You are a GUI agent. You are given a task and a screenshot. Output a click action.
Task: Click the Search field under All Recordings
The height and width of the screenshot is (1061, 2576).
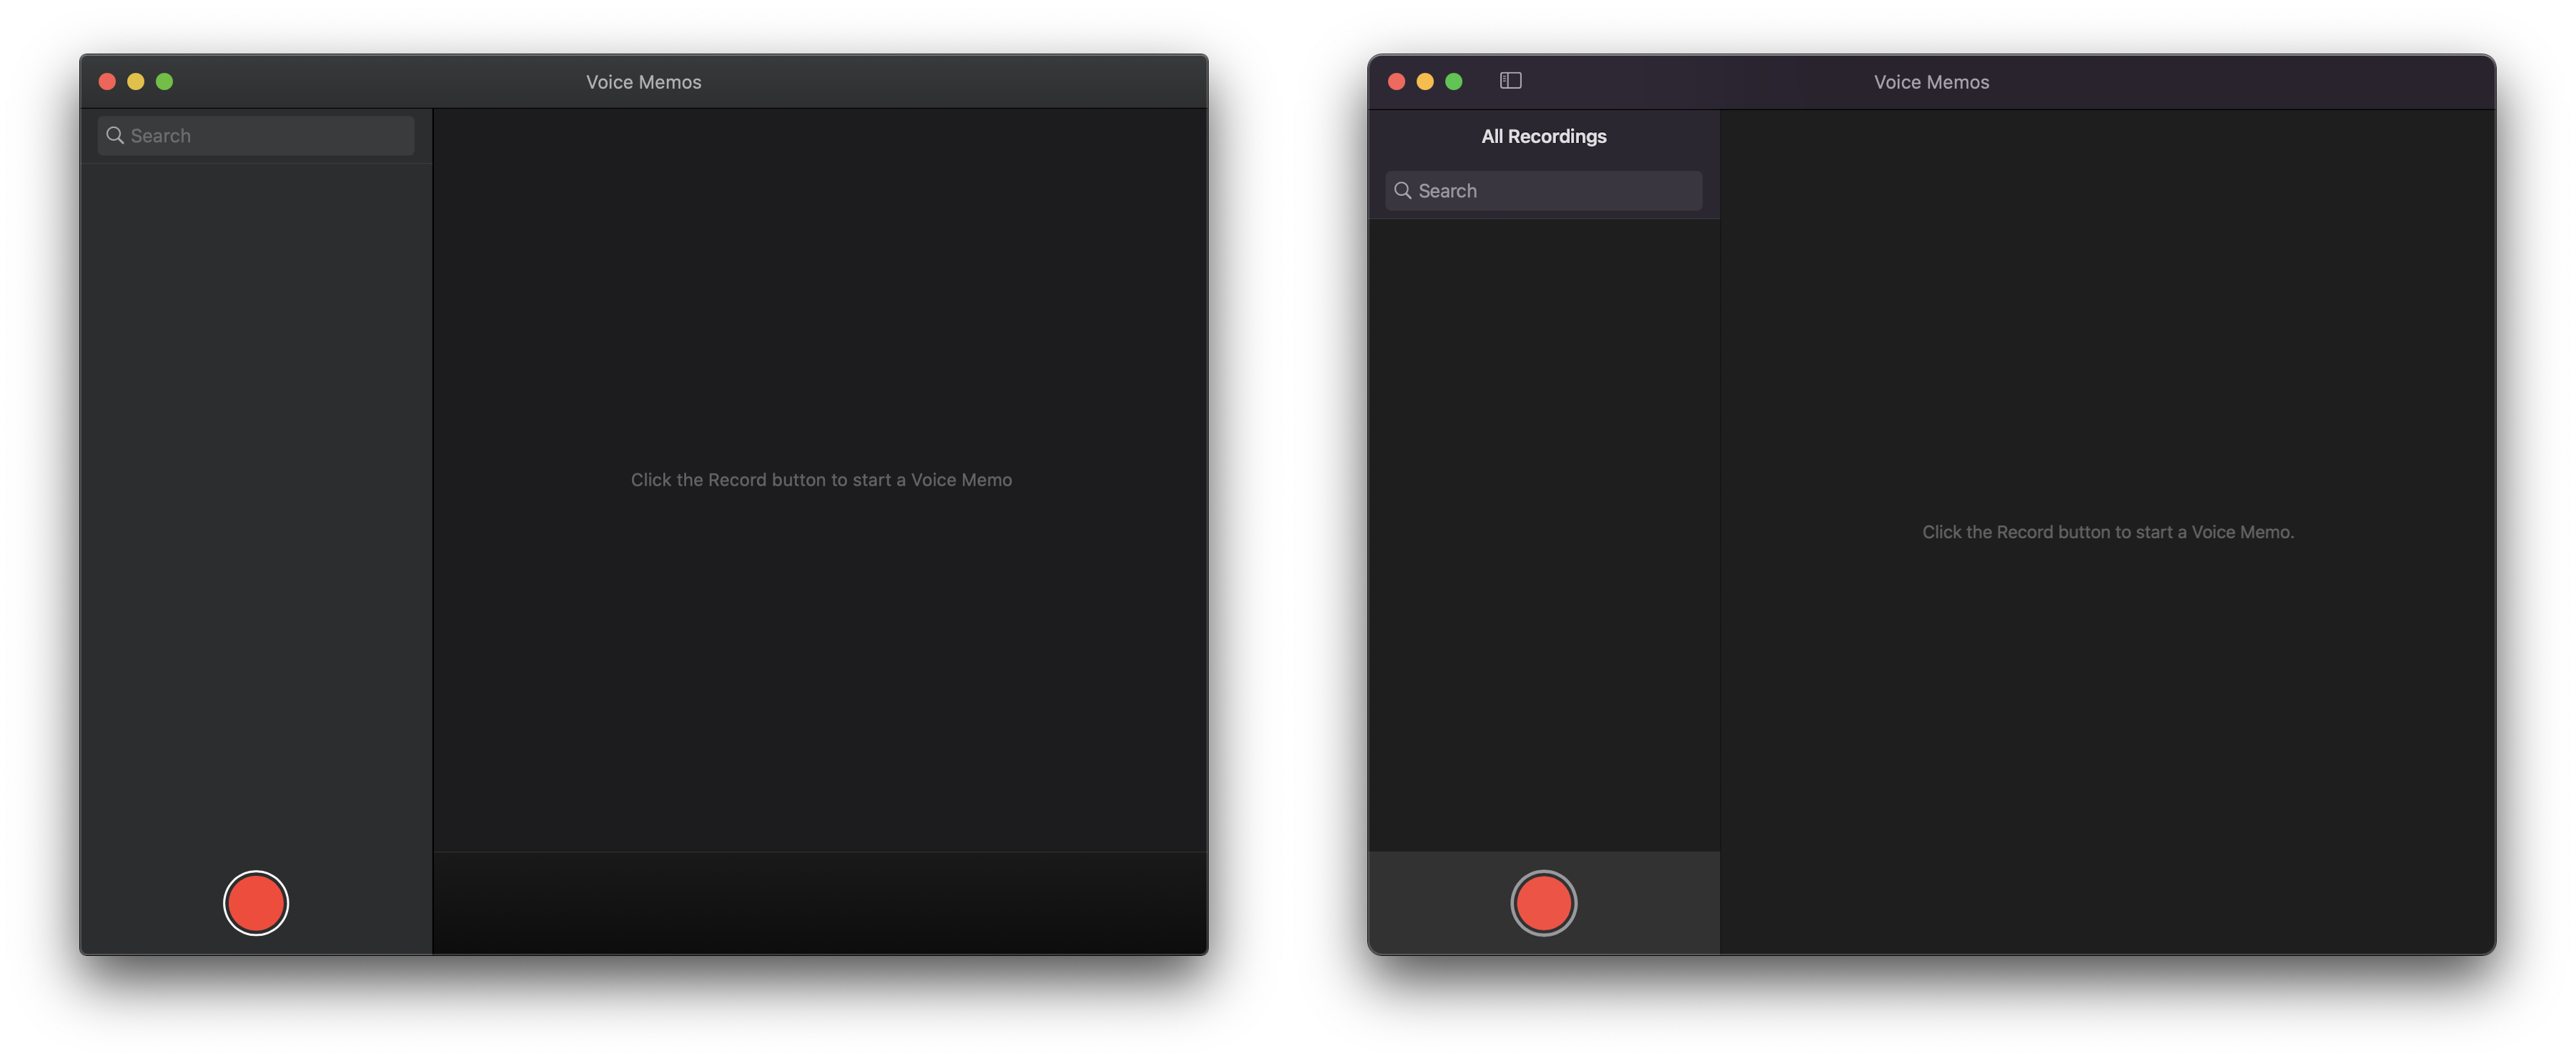[1543, 191]
